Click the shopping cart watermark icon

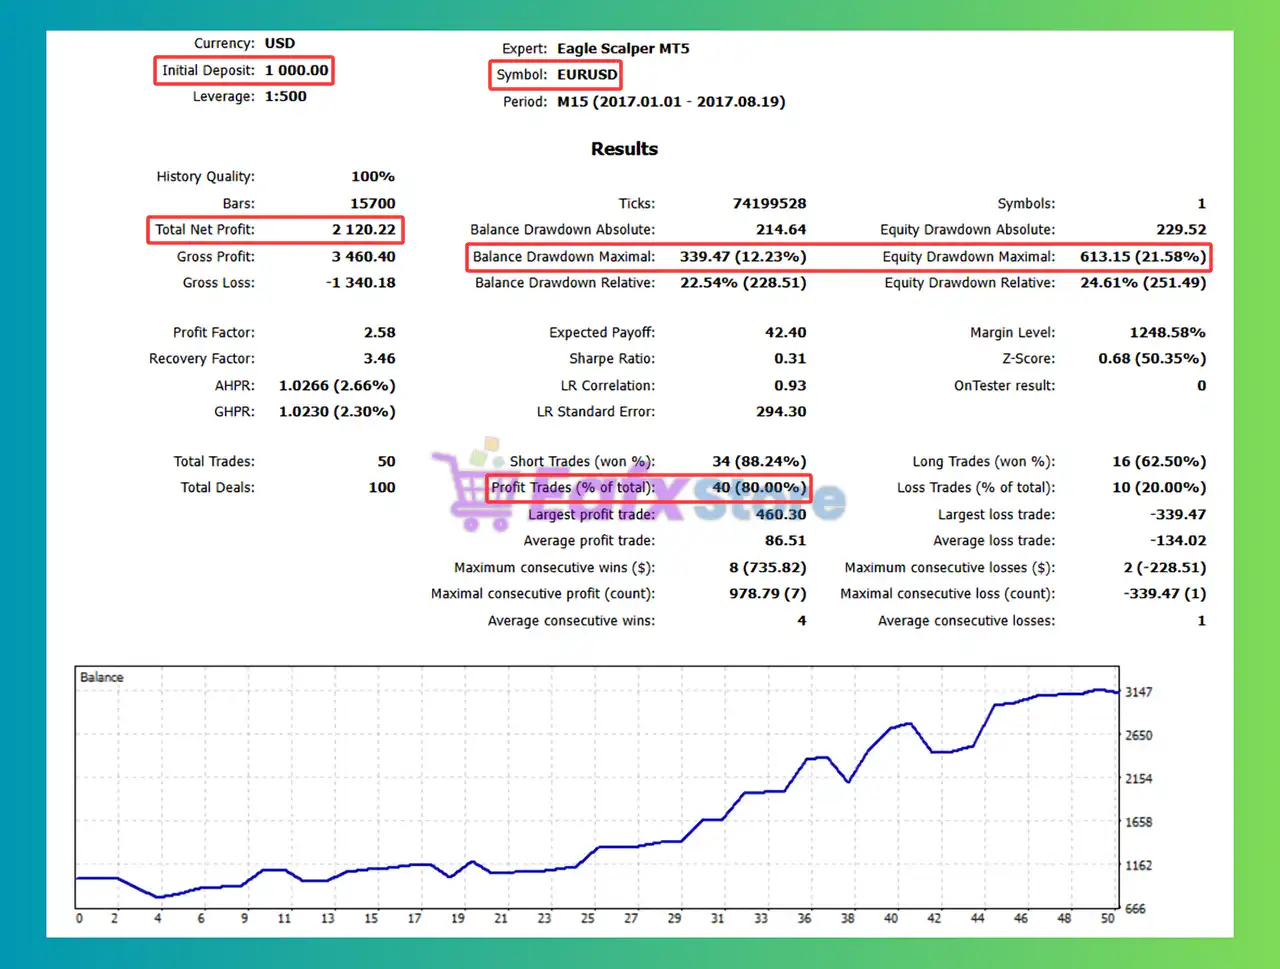click(468, 492)
